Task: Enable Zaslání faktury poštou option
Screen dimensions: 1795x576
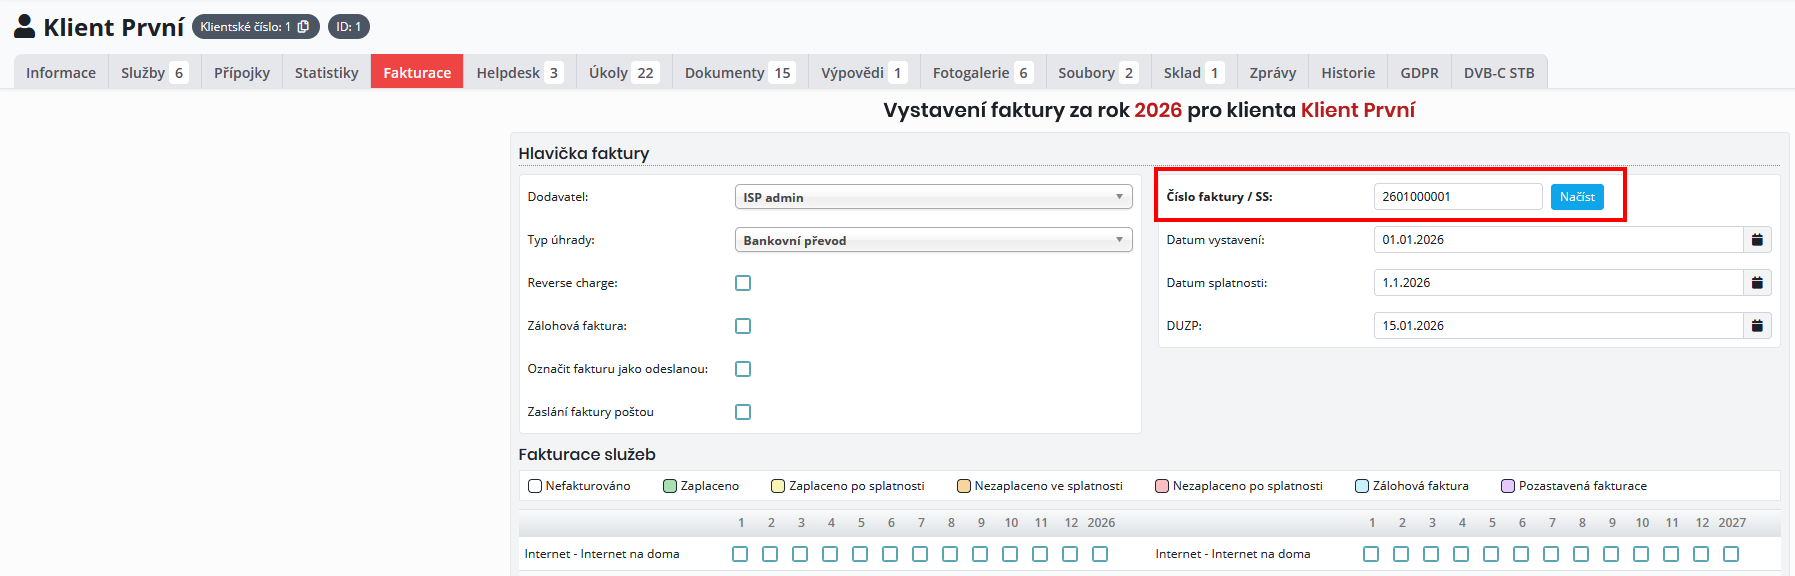Action: [743, 412]
